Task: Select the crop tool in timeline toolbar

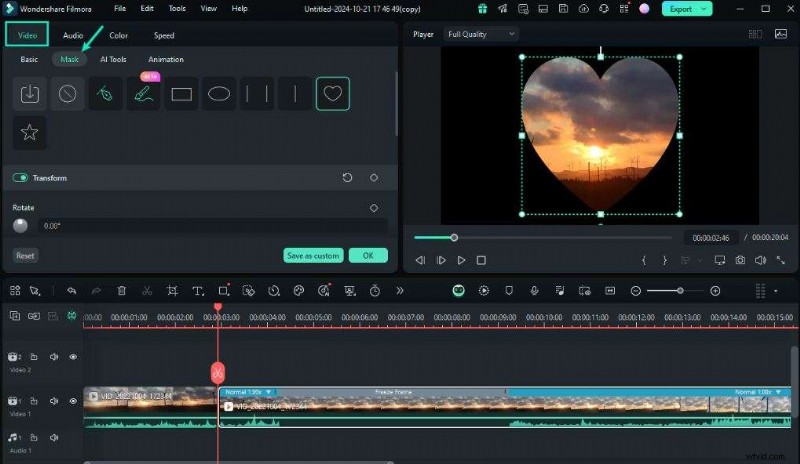Action: 172,290
